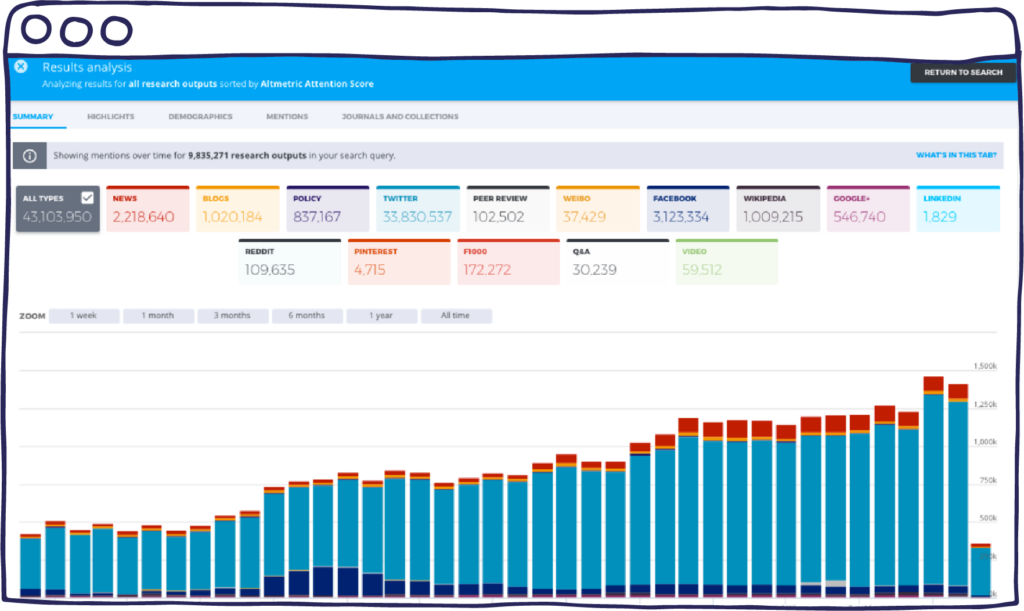This screenshot has width=1024, height=611.
Task: Select the Google+ mentions card
Action: coord(868,209)
